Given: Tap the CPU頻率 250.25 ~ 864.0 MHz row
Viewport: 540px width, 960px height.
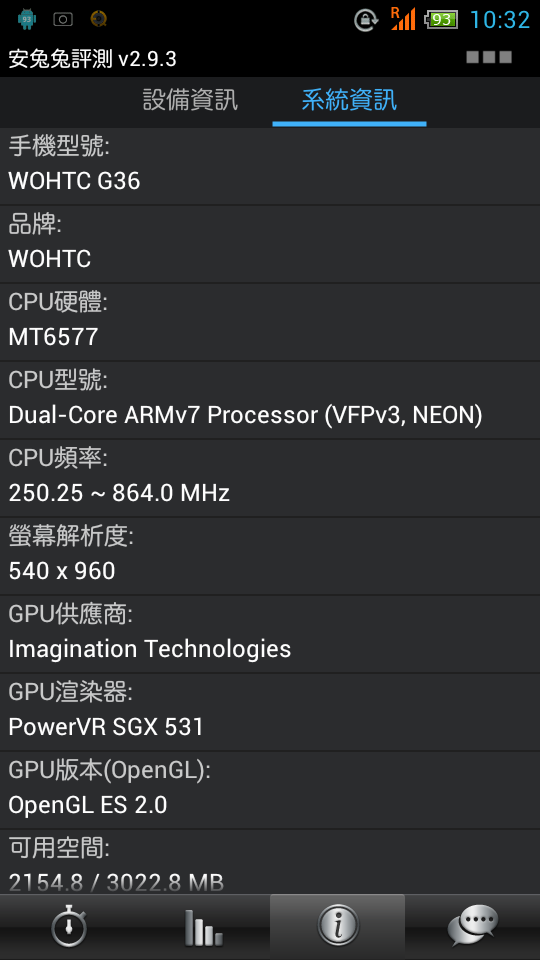Looking at the screenshot, I should 270,478.
